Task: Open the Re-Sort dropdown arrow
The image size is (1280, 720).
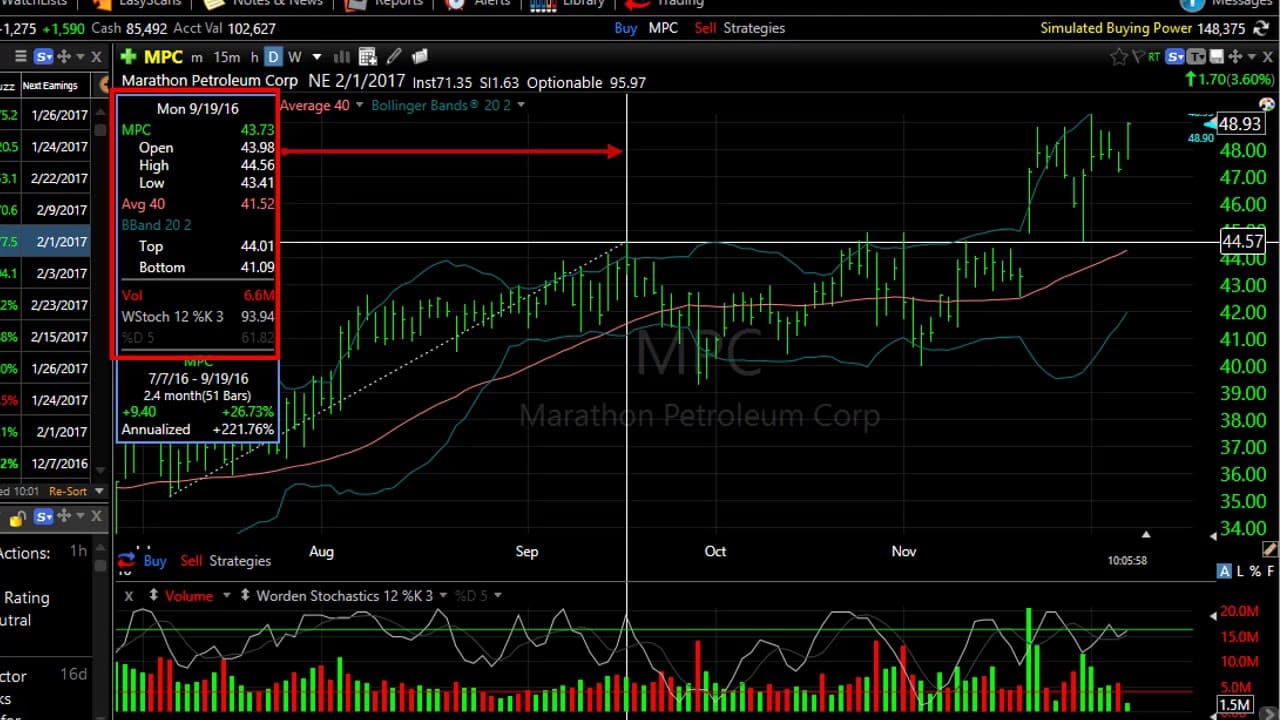Action: pos(97,491)
